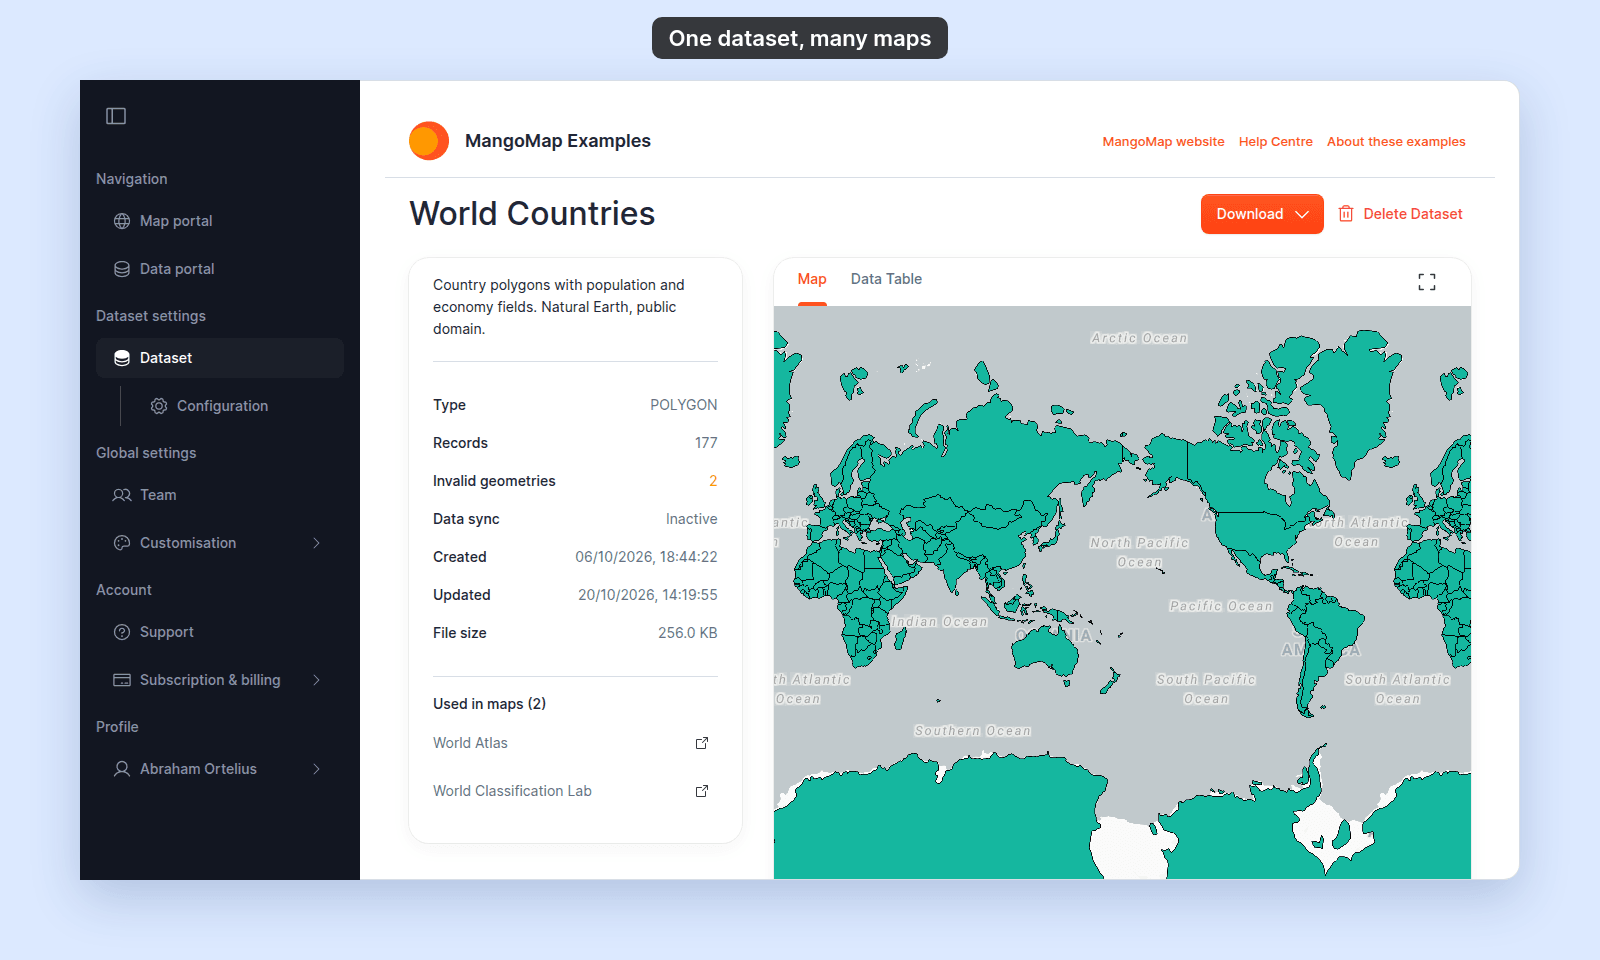Open the World Classification Lab map link
Screen dimensions: 1600x960
click(x=512, y=791)
